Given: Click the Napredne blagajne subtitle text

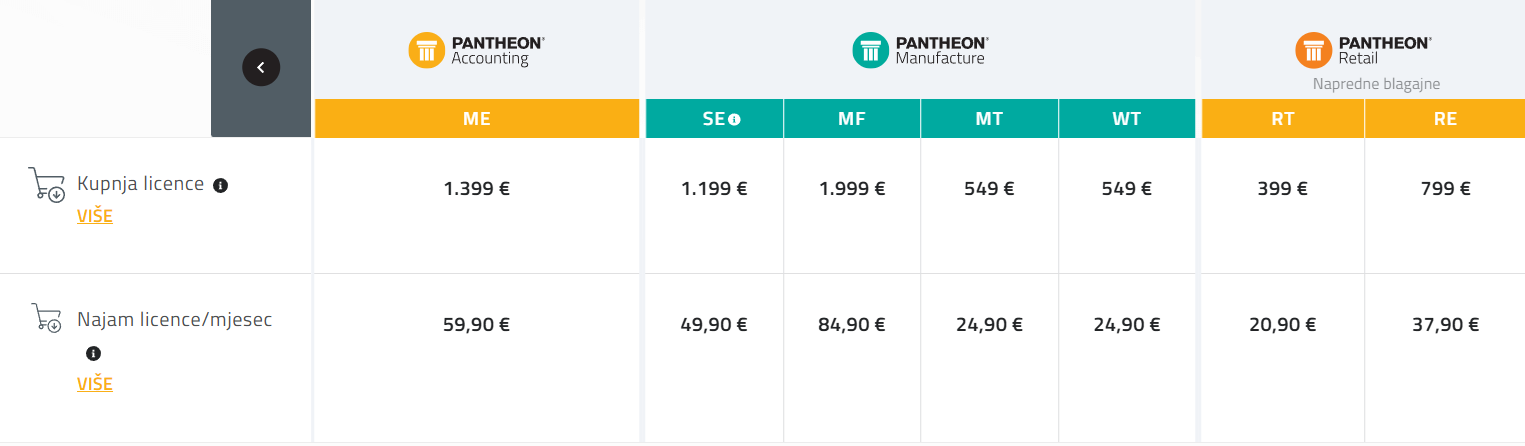Looking at the screenshot, I should 1376,84.
